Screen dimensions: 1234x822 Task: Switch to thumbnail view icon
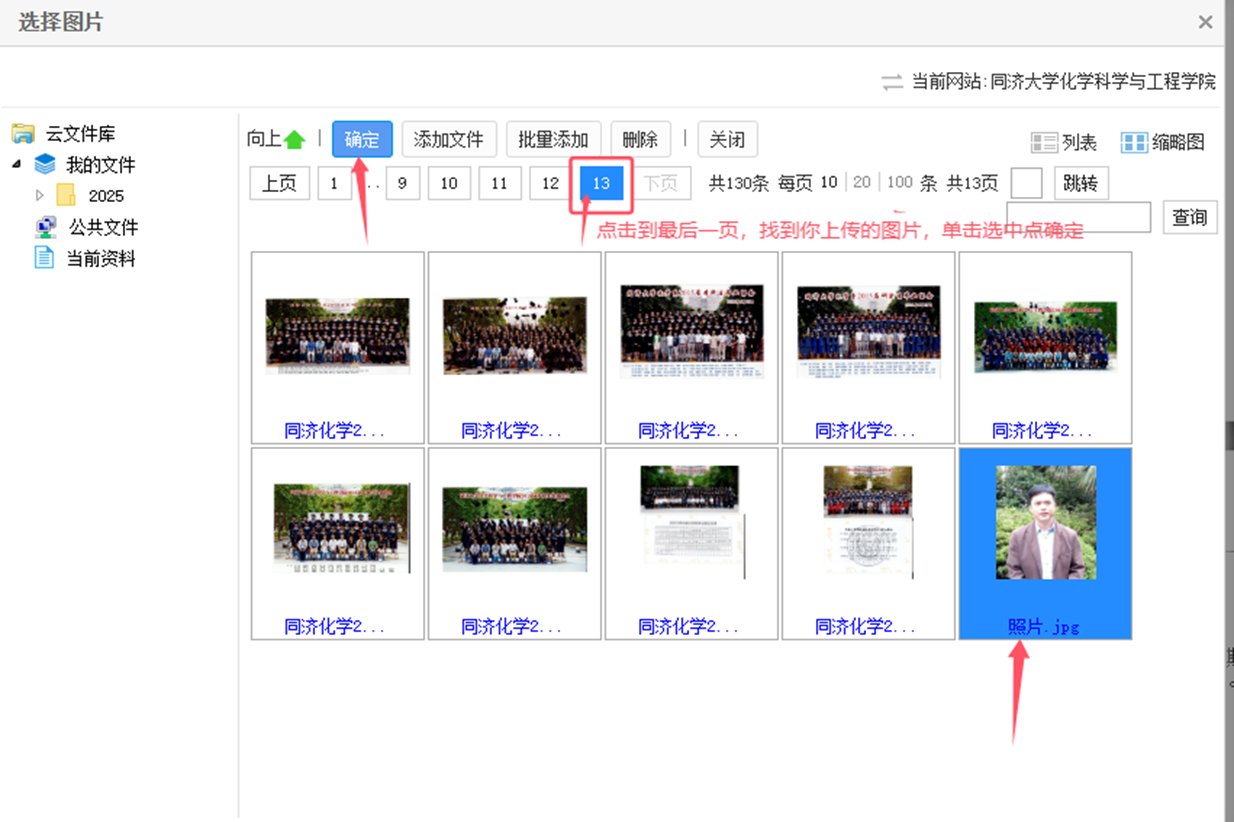1133,143
